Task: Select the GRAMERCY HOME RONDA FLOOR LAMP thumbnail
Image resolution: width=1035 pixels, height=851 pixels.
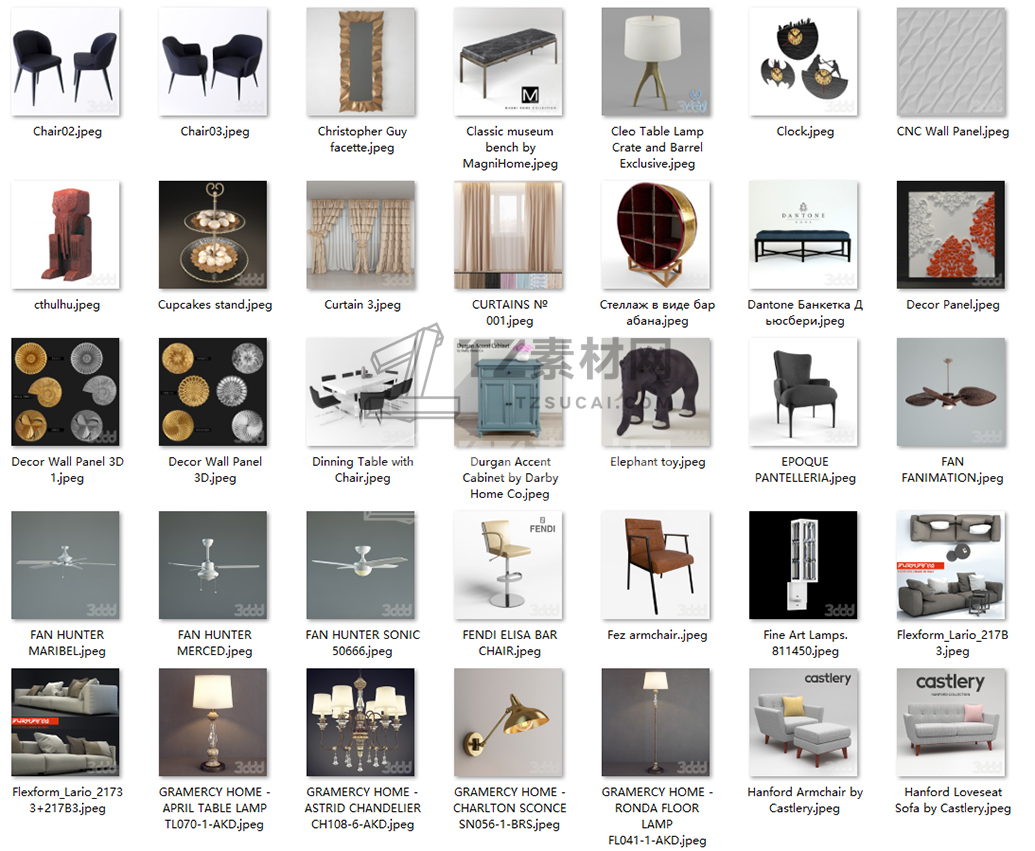Action: point(655,722)
